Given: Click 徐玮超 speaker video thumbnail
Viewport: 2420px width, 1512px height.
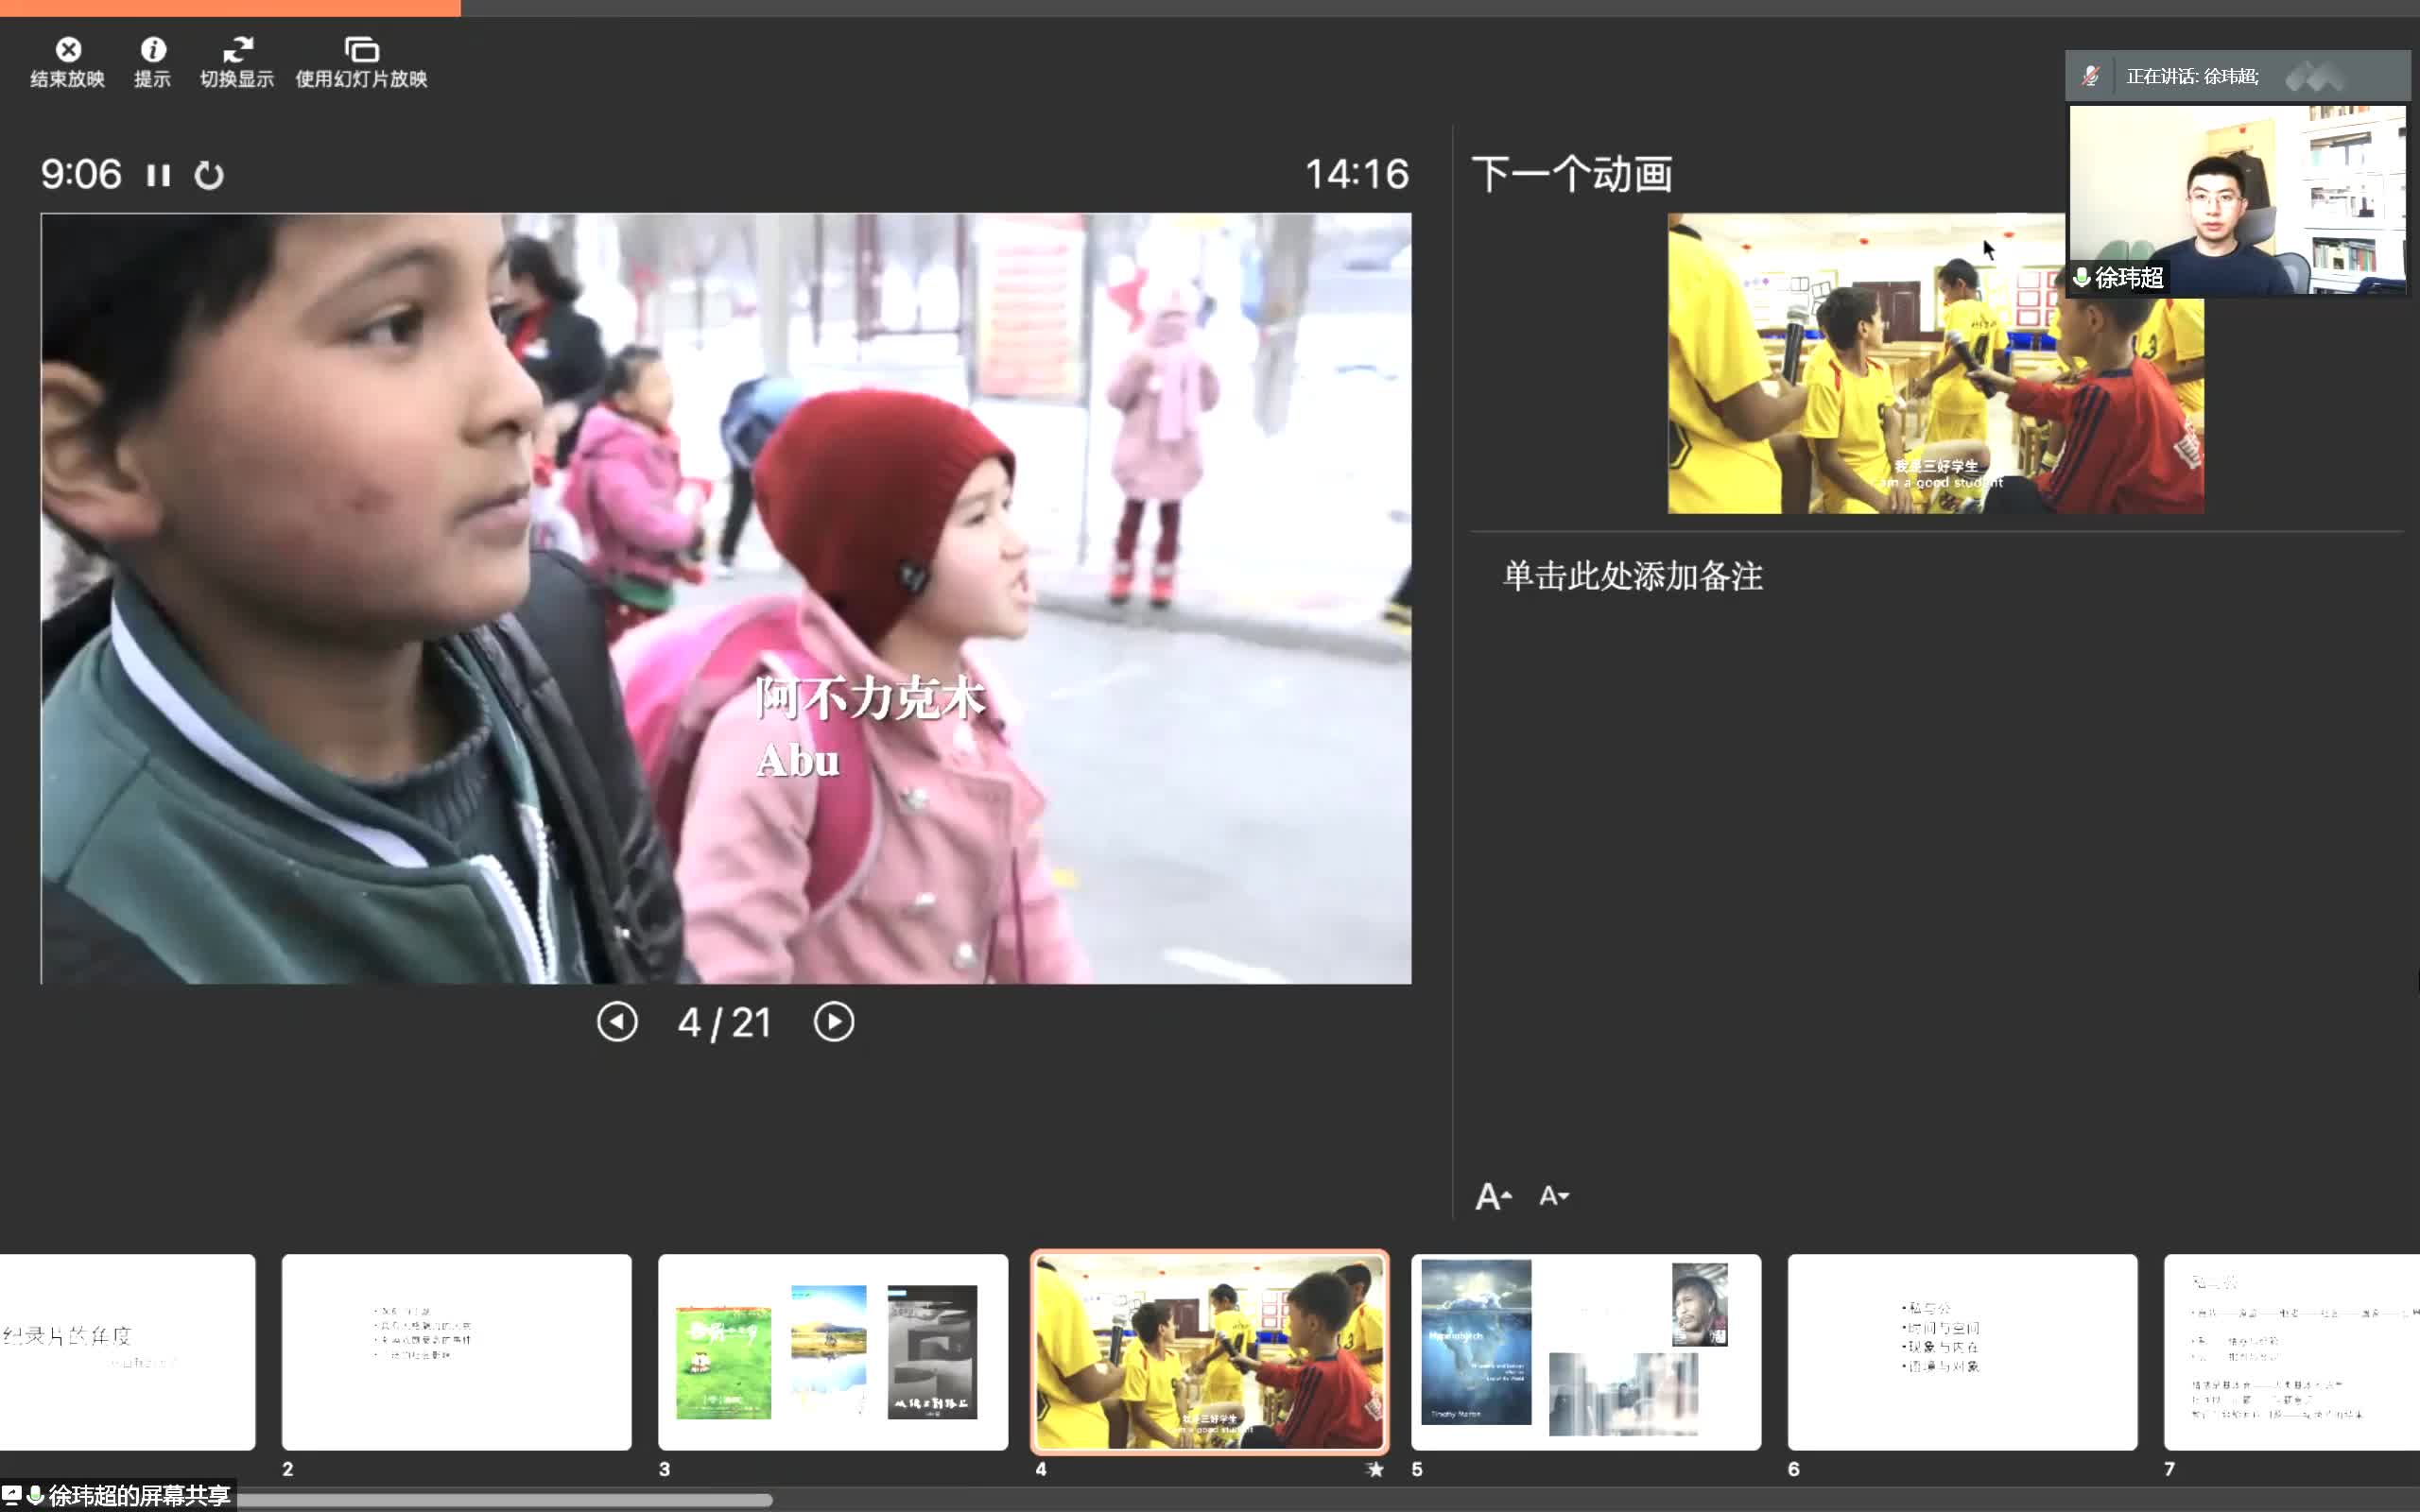Looking at the screenshot, I should (x=2237, y=200).
